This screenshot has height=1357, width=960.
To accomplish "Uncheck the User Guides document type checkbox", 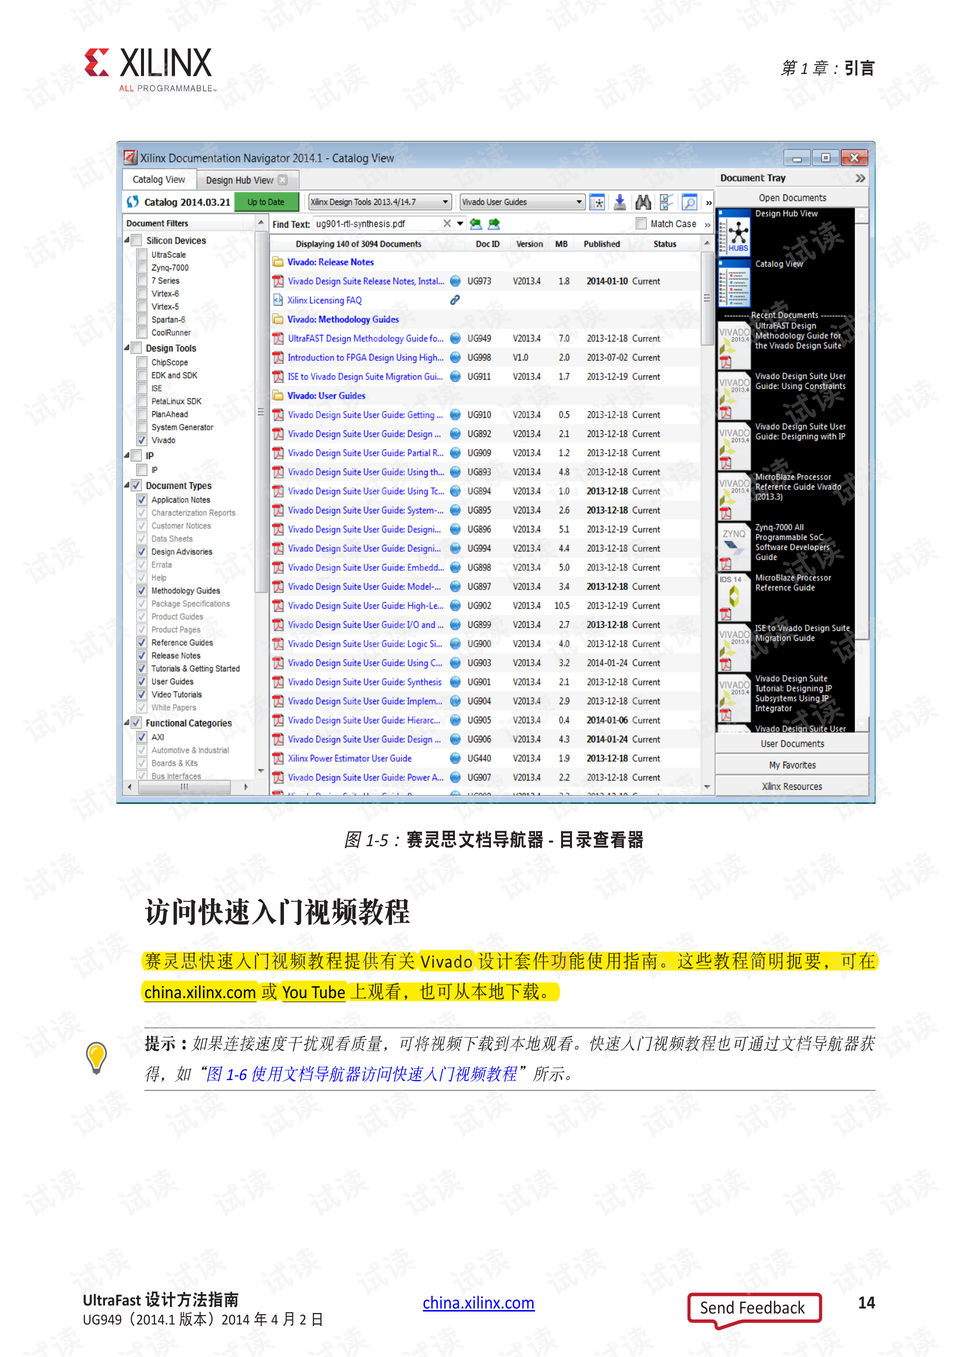I will [142, 682].
